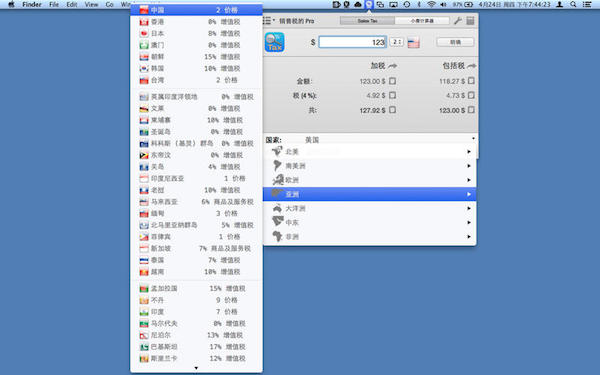Tick the checkbox beside 4.92 $
Screen dimensions: 600x375
(x=393, y=95)
